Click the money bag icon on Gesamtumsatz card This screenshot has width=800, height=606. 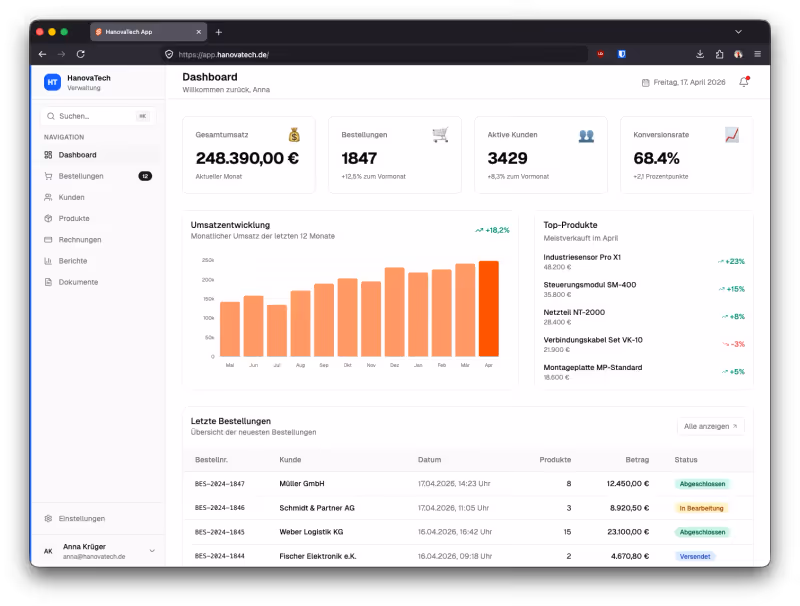(294, 135)
